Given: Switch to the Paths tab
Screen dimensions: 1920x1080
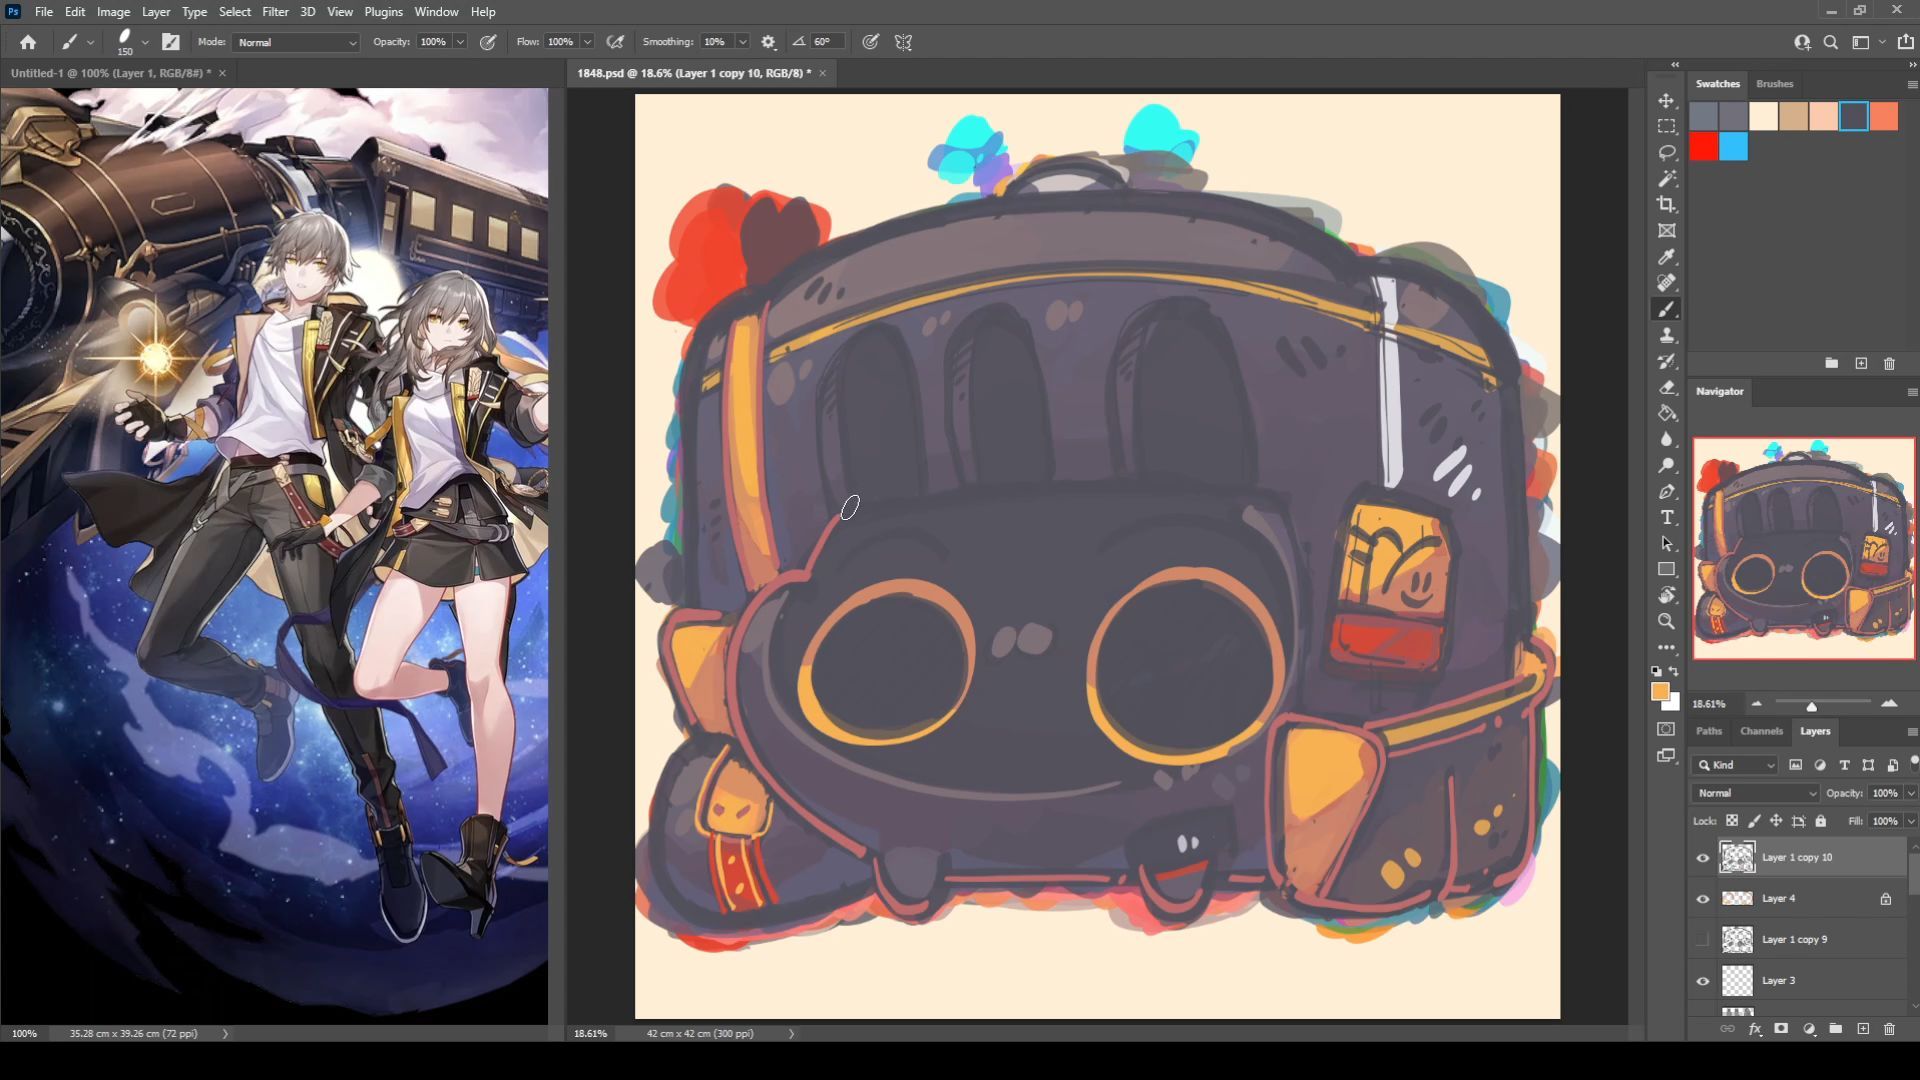Looking at the screenshot, I should pos(1709,731).
